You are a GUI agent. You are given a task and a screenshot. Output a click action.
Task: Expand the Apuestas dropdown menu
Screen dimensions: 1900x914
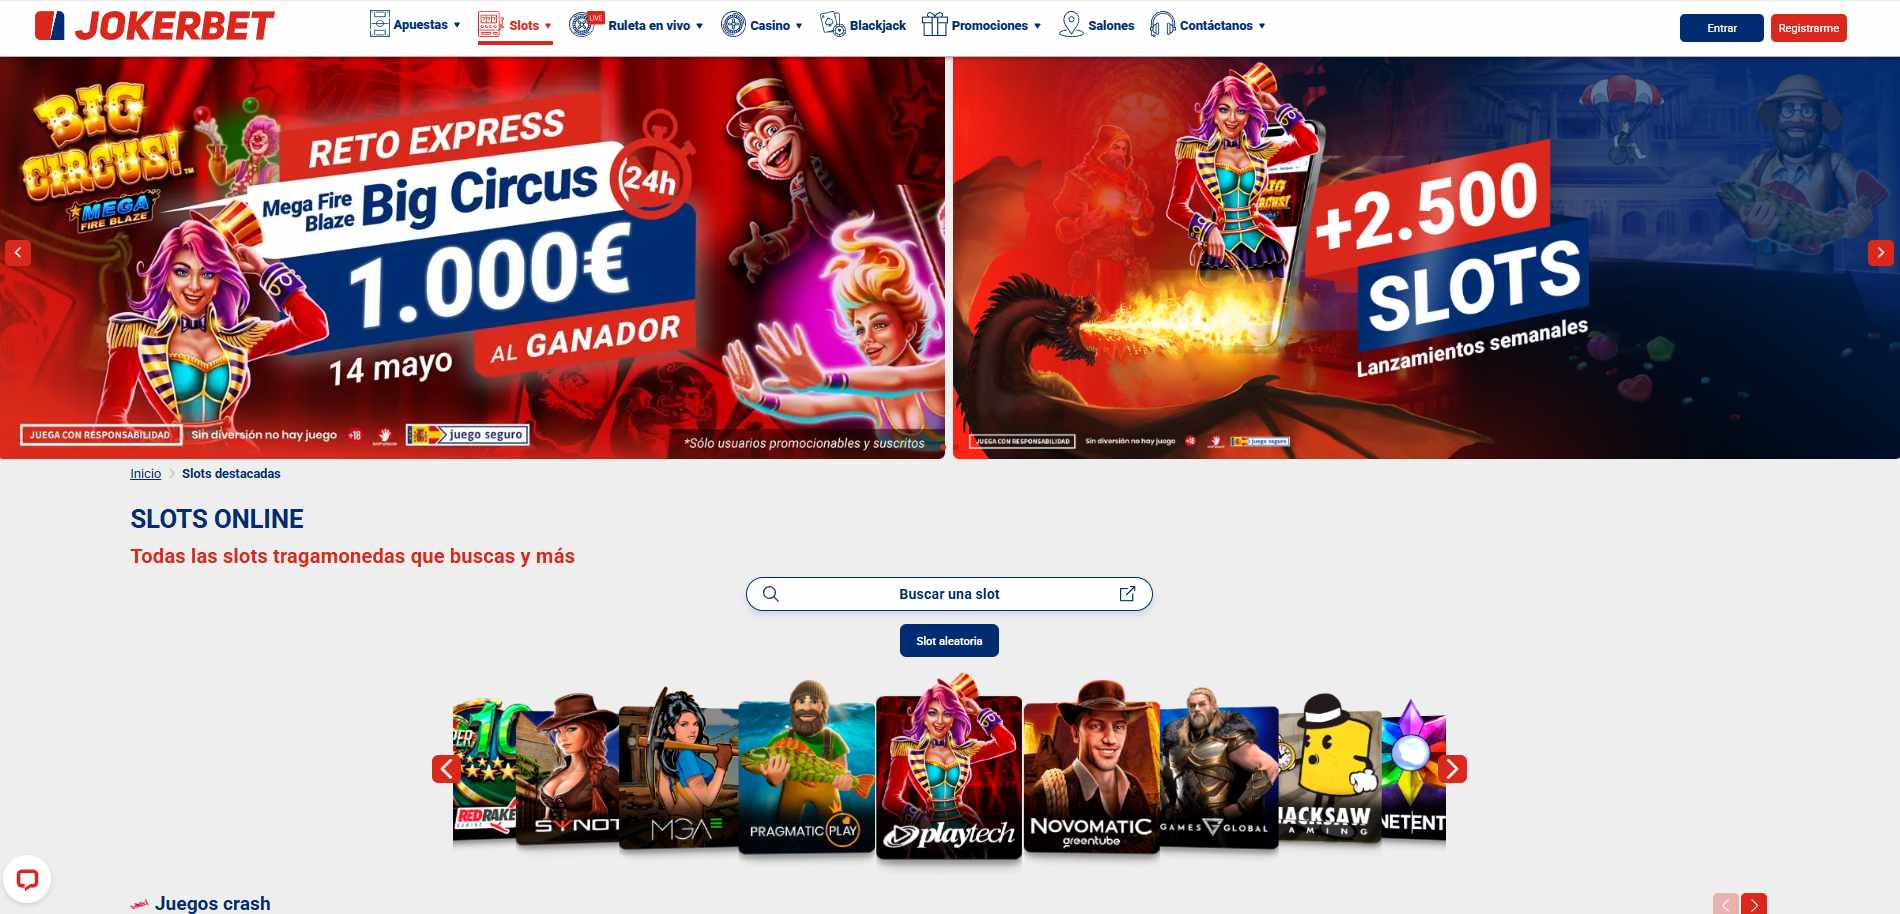[416, 25]
